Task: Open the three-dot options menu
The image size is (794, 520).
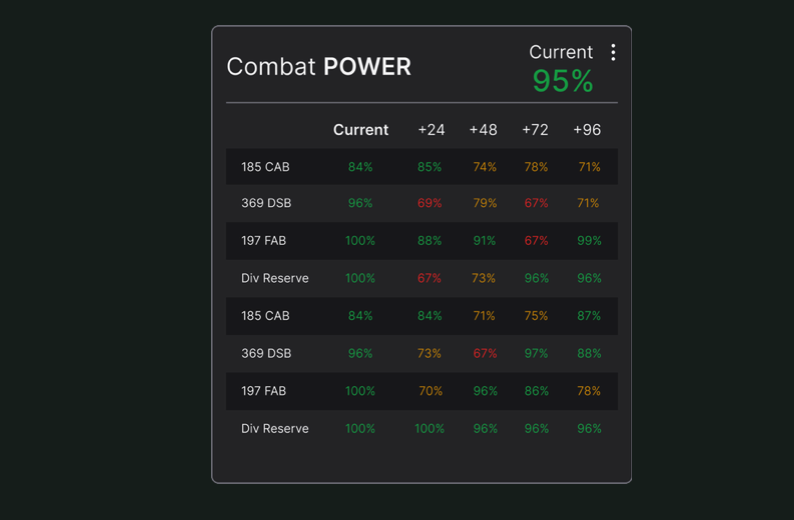Action: 613,53
